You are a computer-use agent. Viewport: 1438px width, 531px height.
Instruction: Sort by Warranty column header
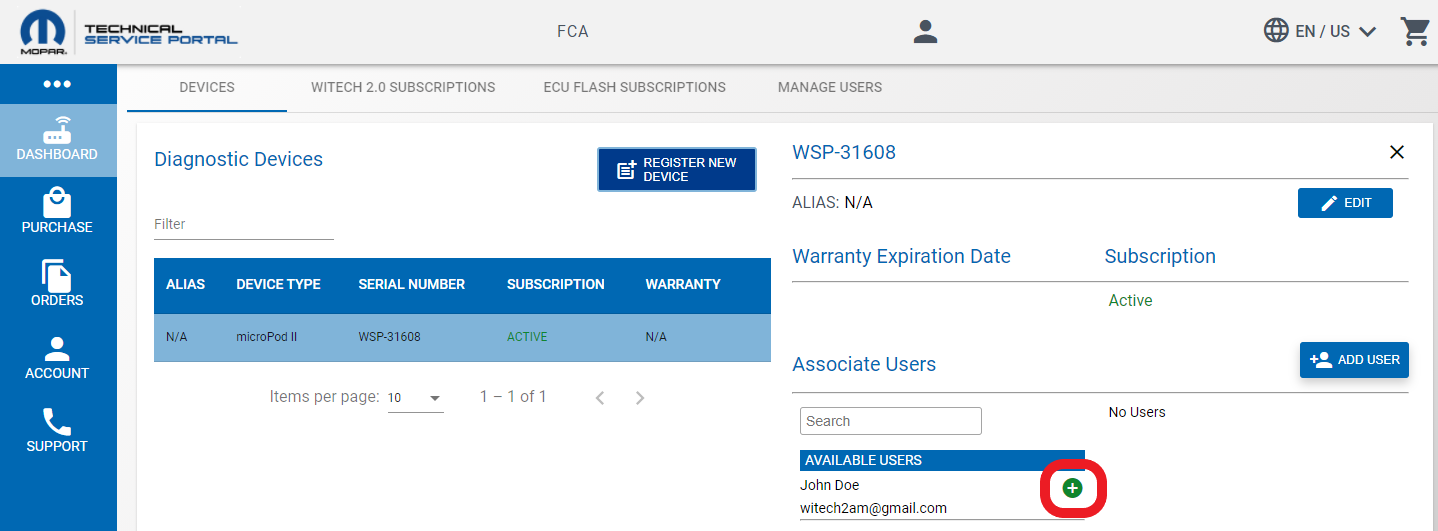[683, 284]
